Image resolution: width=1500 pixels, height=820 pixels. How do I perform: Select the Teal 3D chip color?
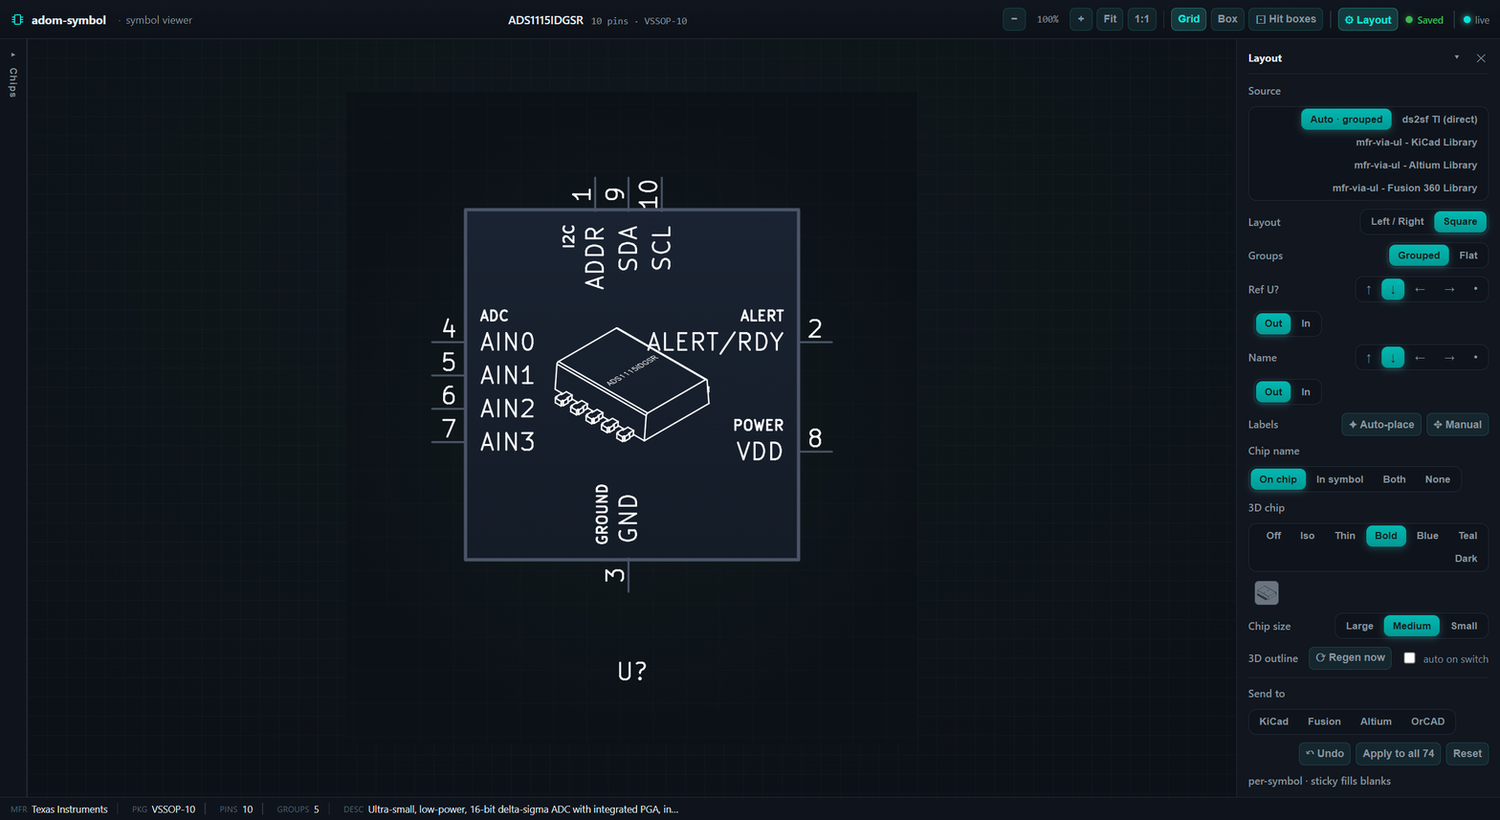click(x=1467, y=536)
